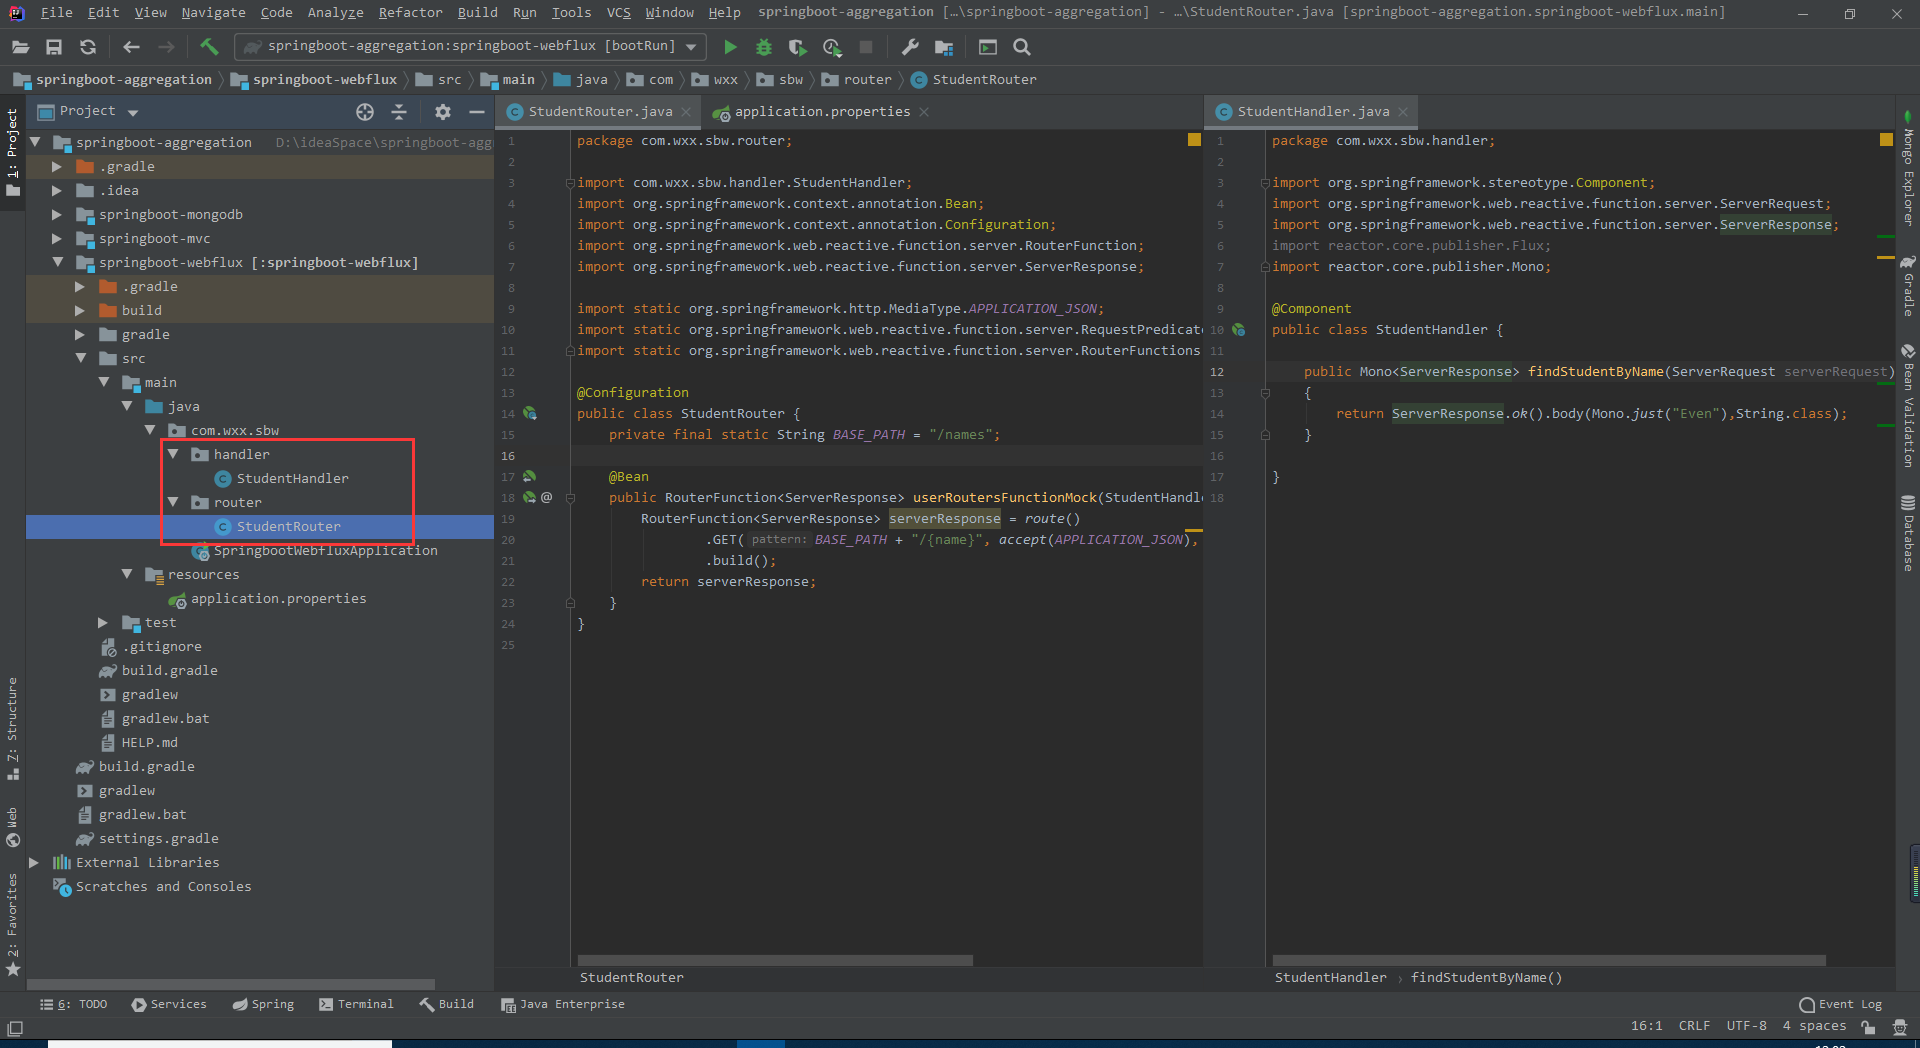
Task: Click the Collapse All icon in Project panel
Action: tap(399, 112)
